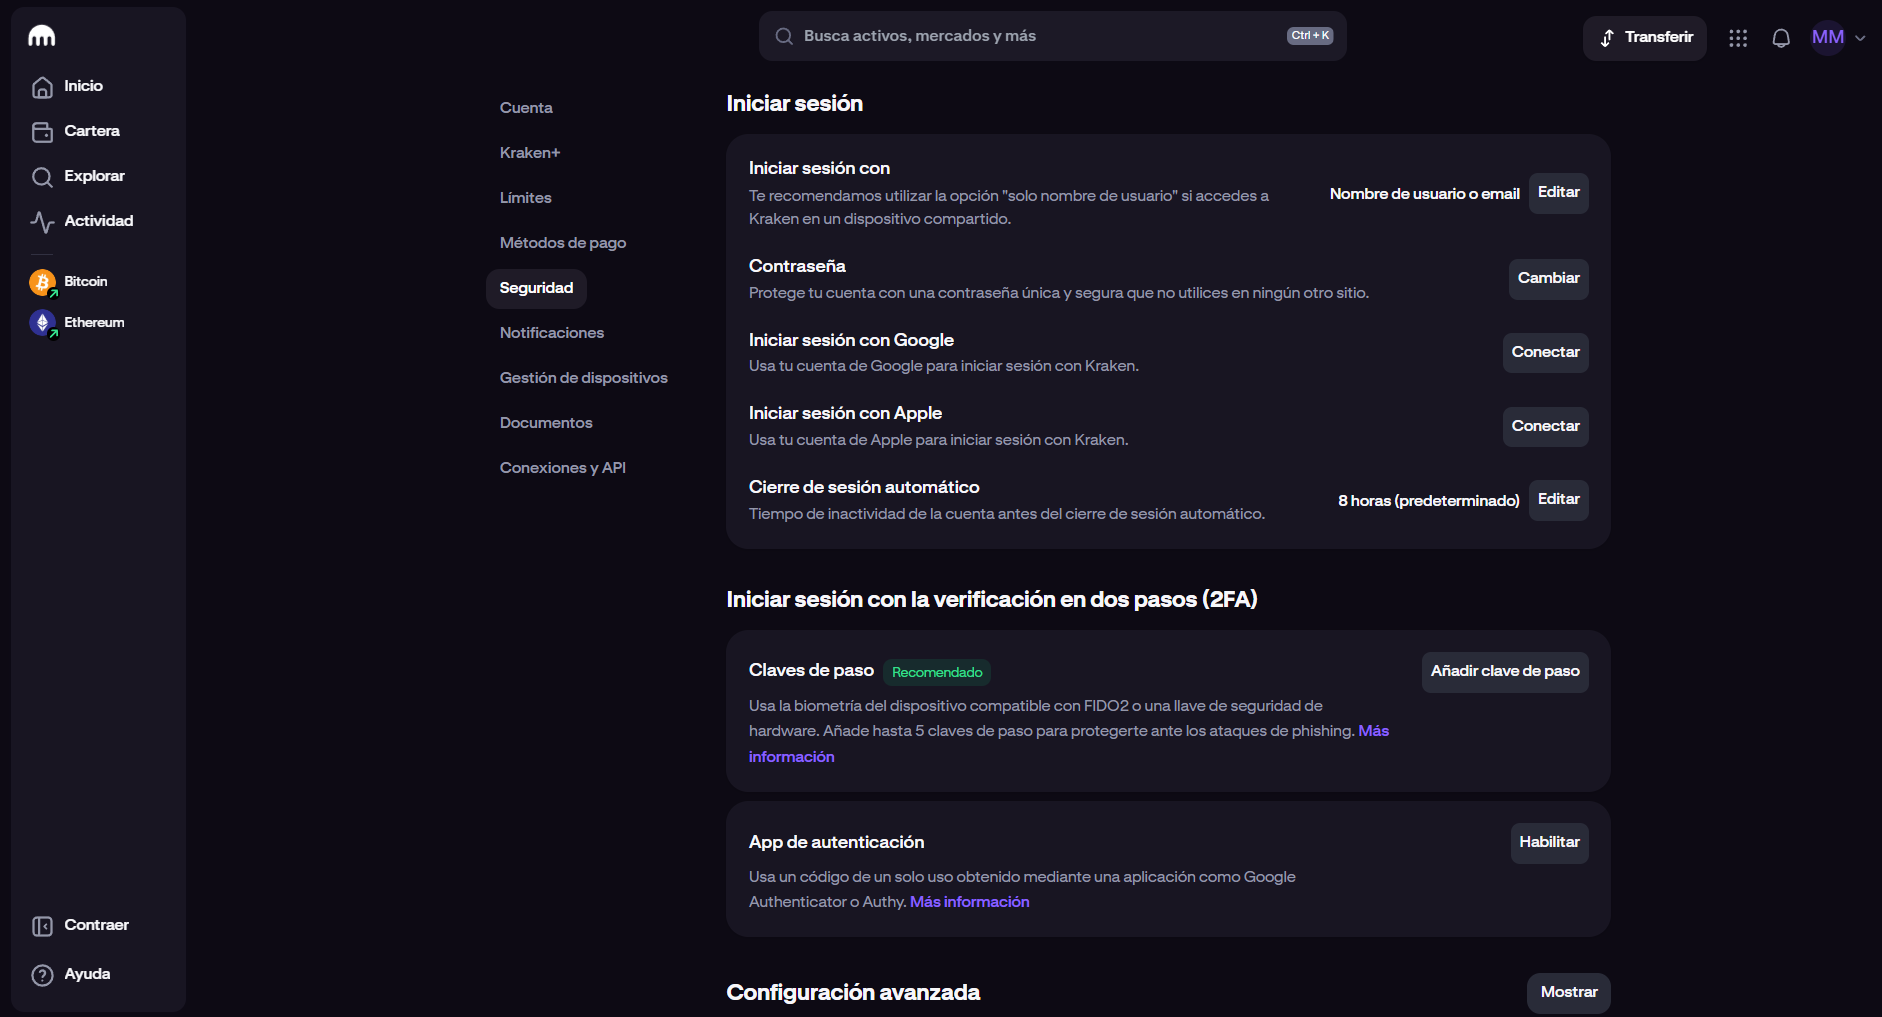Click the magnifier icon in search bar
Image resolution: width=1882 pixels, height=1017 pixels.
coord(784,36)
